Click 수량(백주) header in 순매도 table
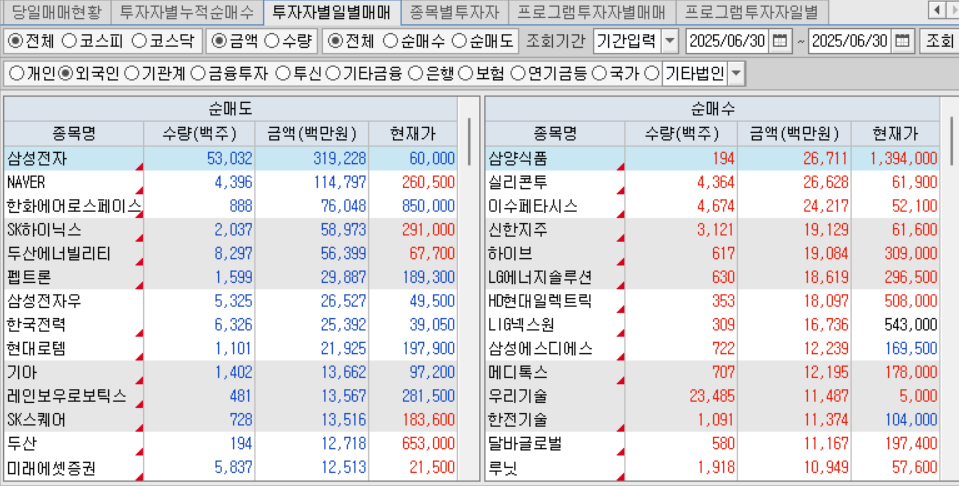This screenshot has width=959, height=486. (199, 133)
